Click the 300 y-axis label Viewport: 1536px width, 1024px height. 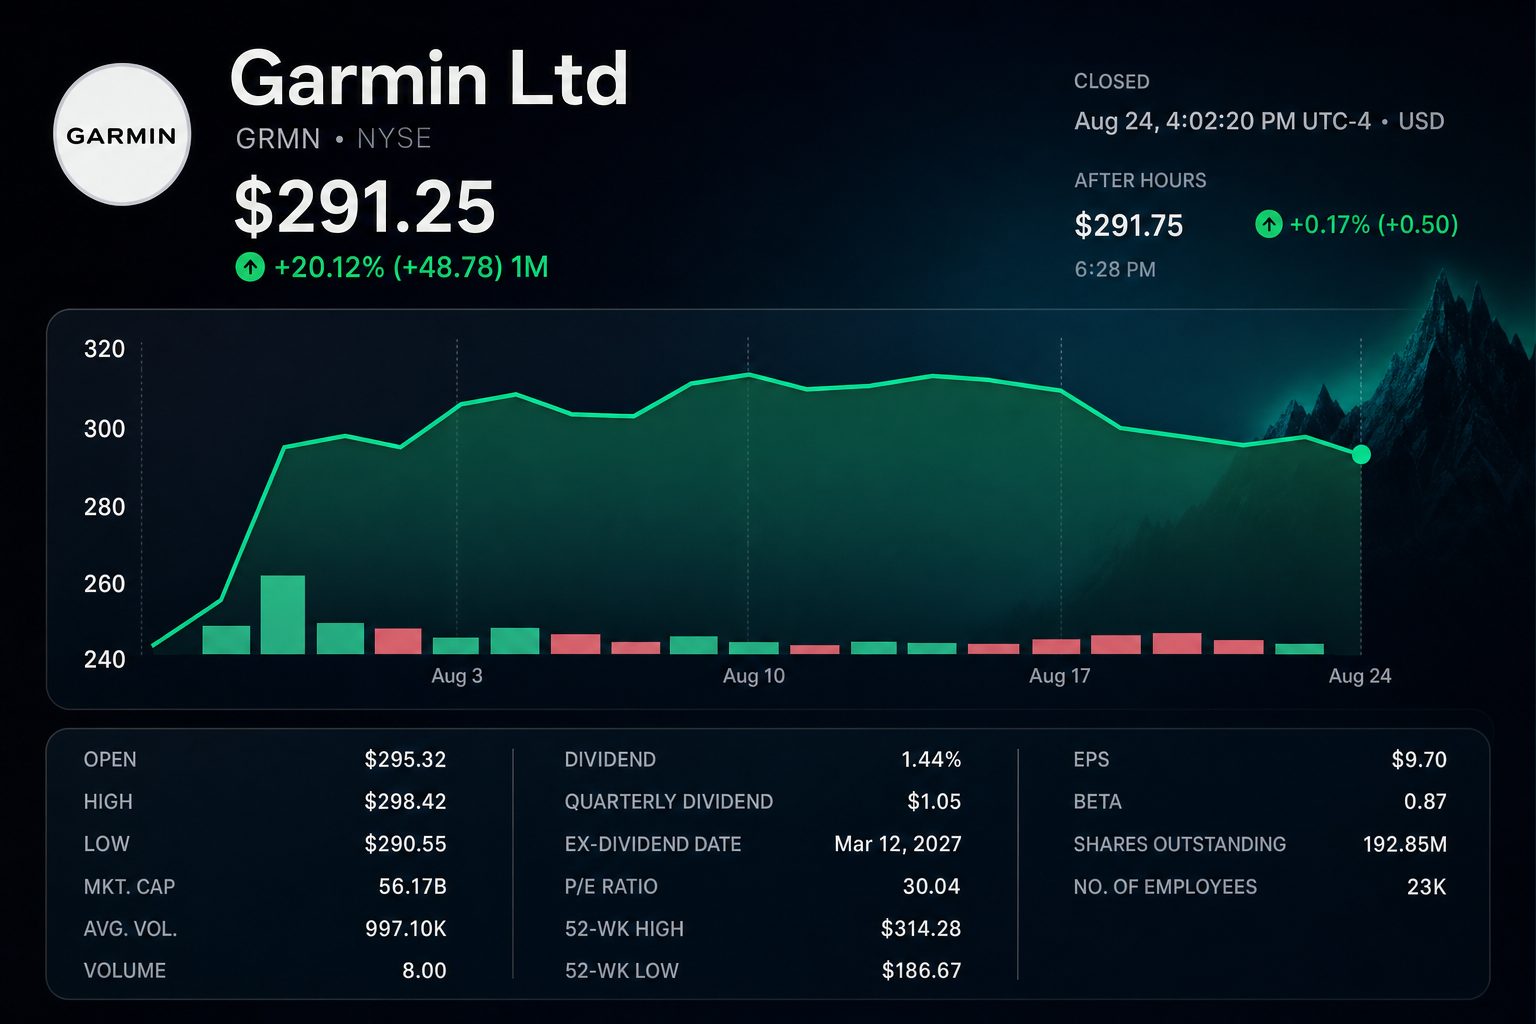point(104,429)
